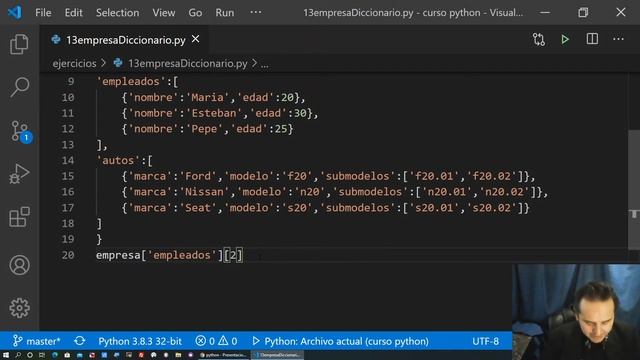The image size is (640, 360).
Task: Open the View menu
Action: click(164, 13)
